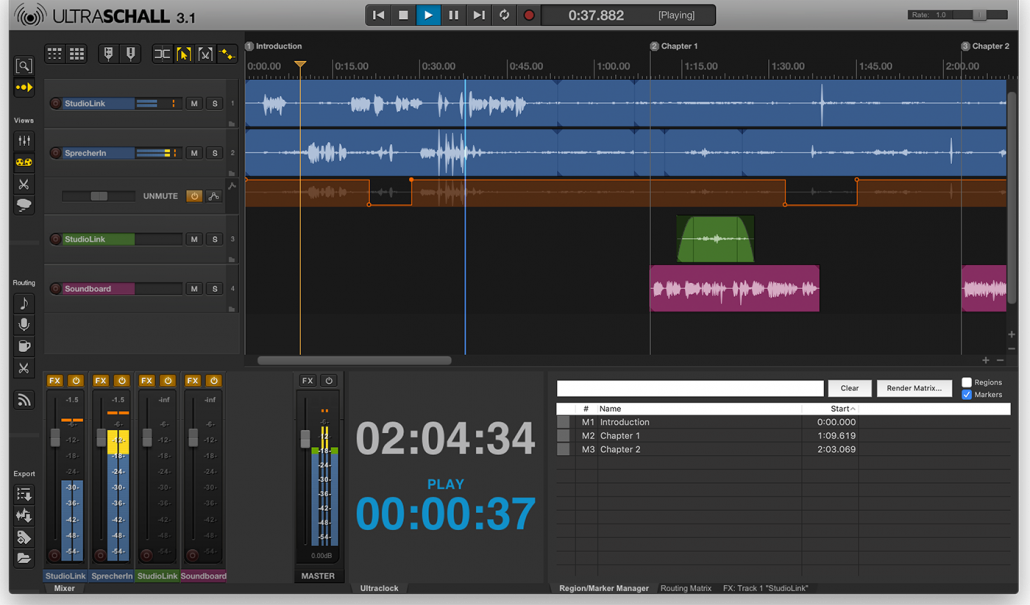
Task: Toggle the Regions checkbox
Action: (966, 382)
